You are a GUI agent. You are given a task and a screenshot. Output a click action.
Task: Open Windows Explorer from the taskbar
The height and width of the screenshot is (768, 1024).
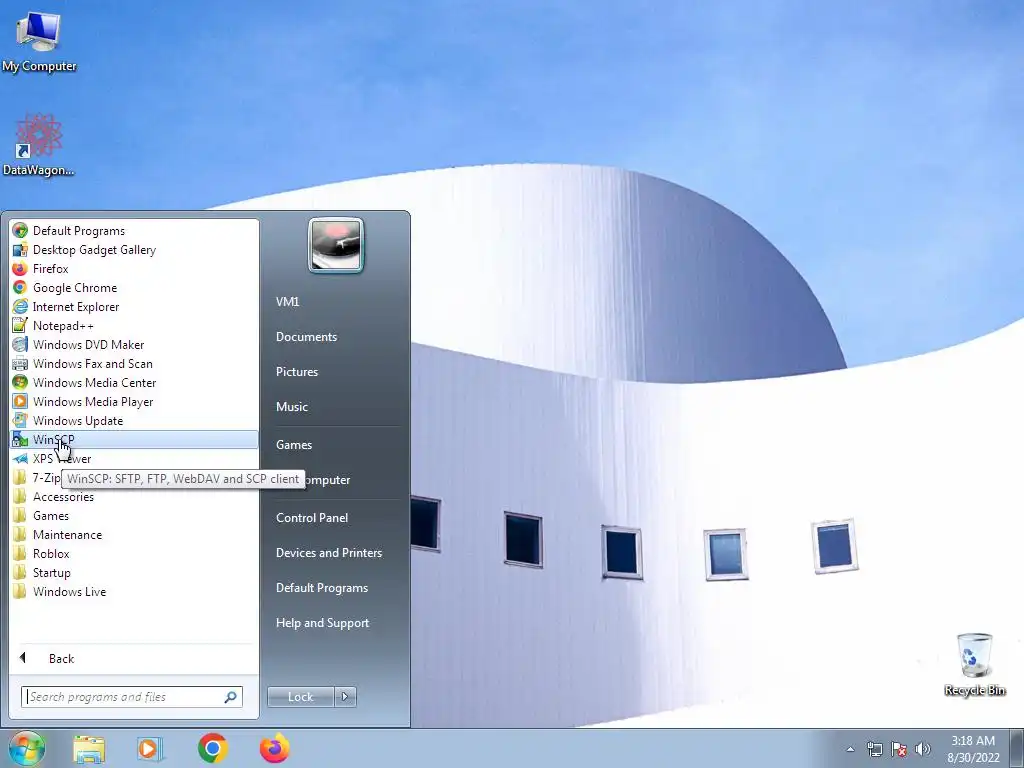pos(89,749)
